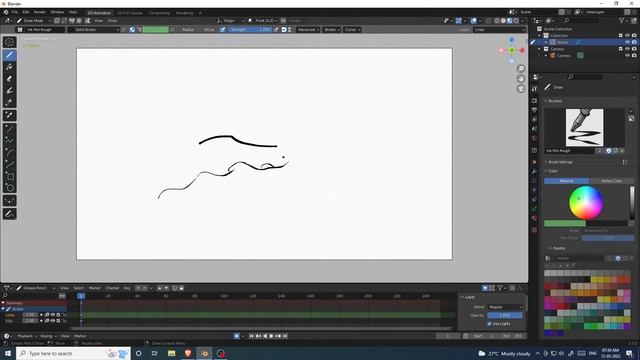Select the Line primitive tool
This screenshot has height=360, width=640.
9,129
